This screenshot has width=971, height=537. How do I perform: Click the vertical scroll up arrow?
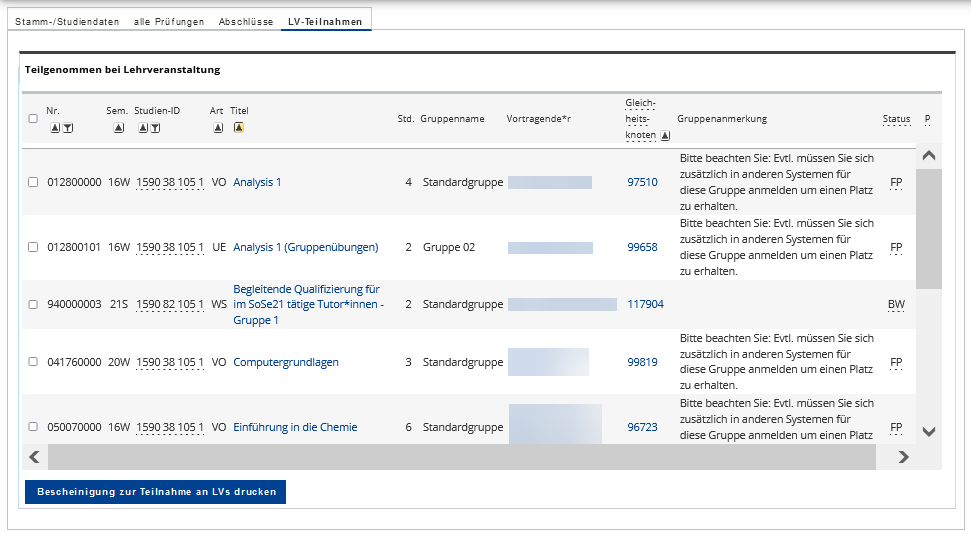[929, 155]
